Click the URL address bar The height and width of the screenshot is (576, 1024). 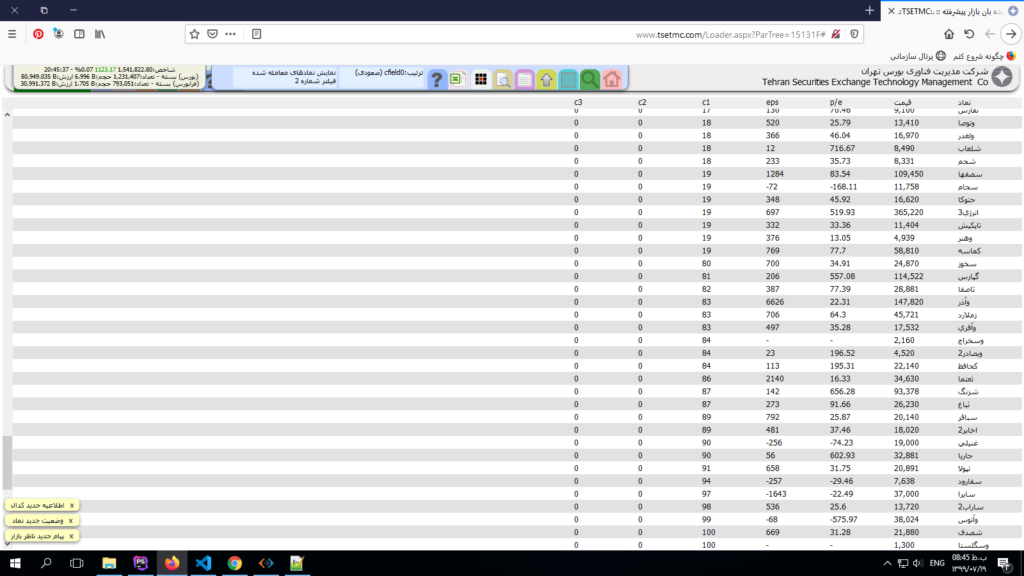click(540, 34)
